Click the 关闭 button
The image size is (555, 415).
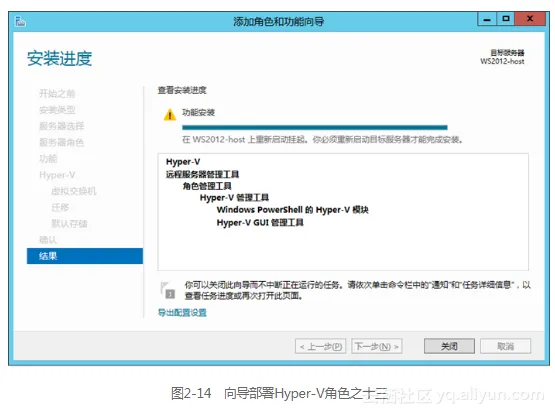450,346
